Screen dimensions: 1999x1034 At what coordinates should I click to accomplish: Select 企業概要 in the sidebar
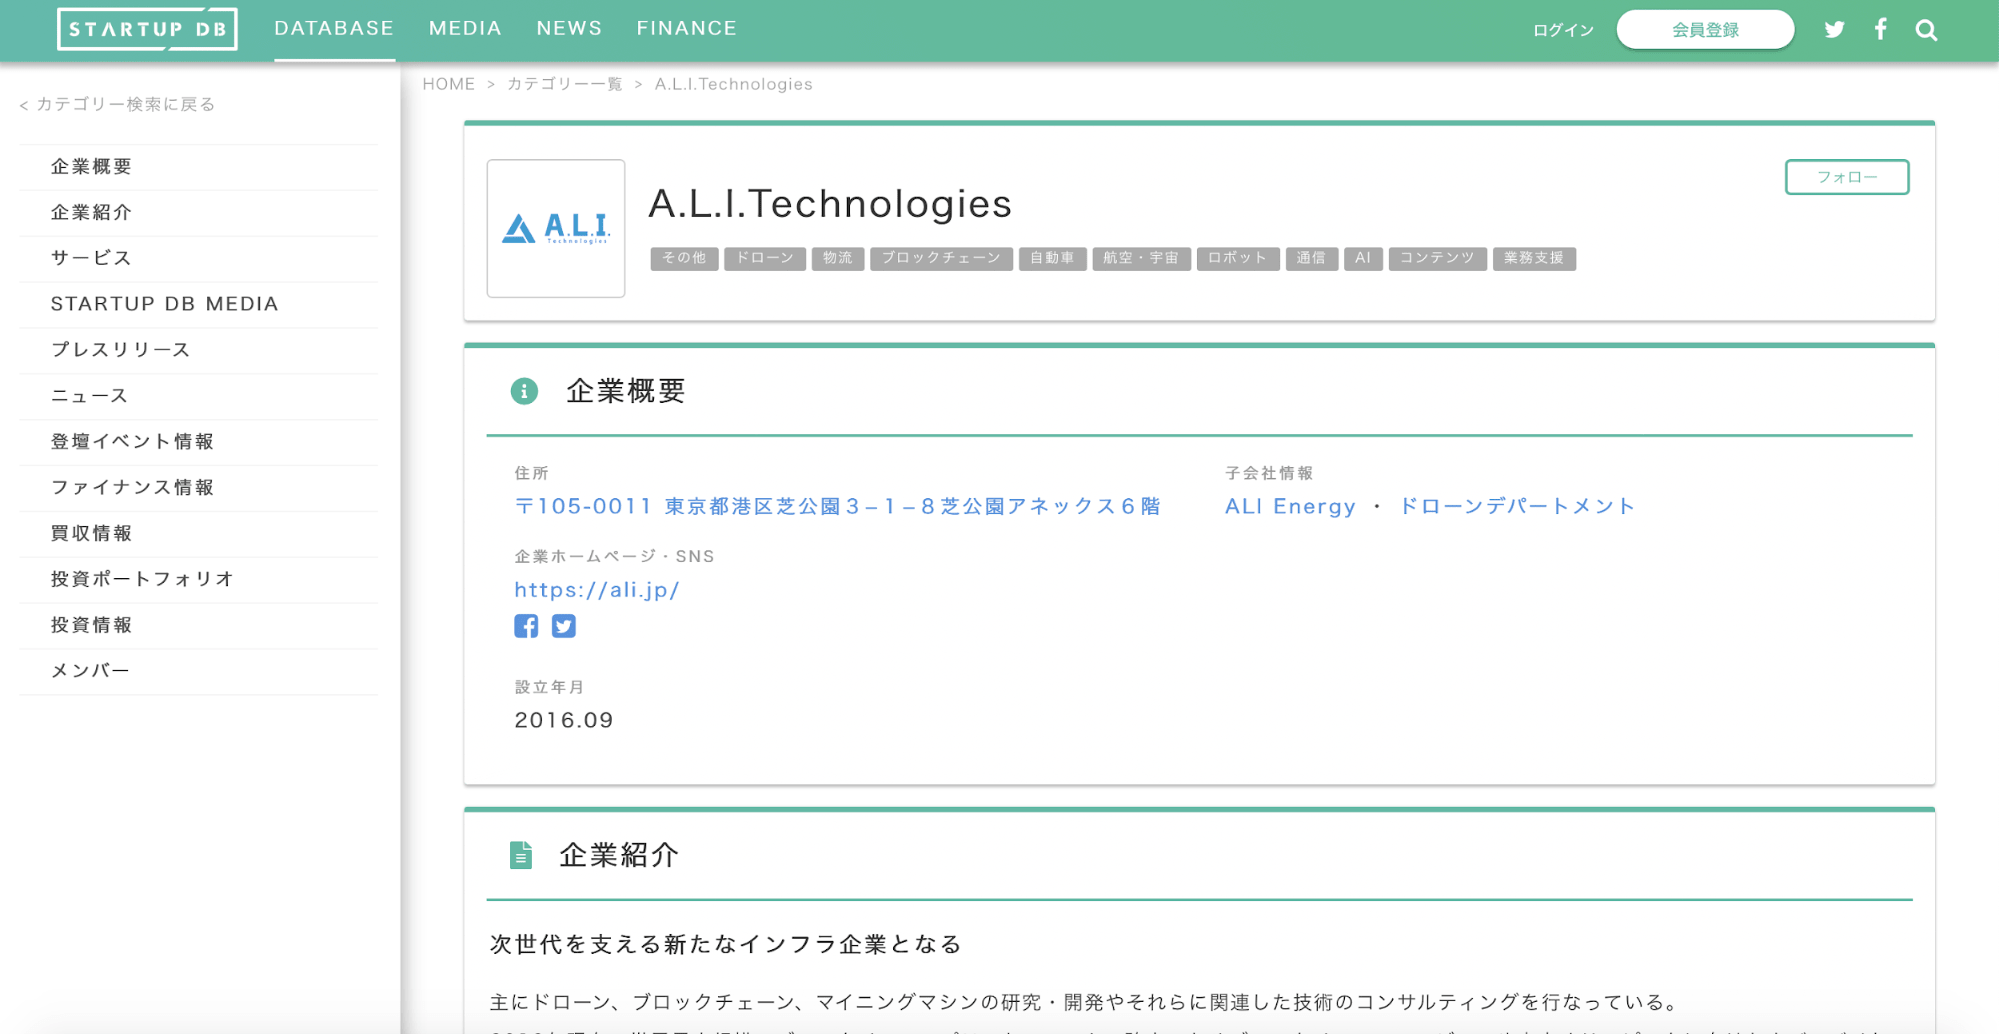pos(198,167)
